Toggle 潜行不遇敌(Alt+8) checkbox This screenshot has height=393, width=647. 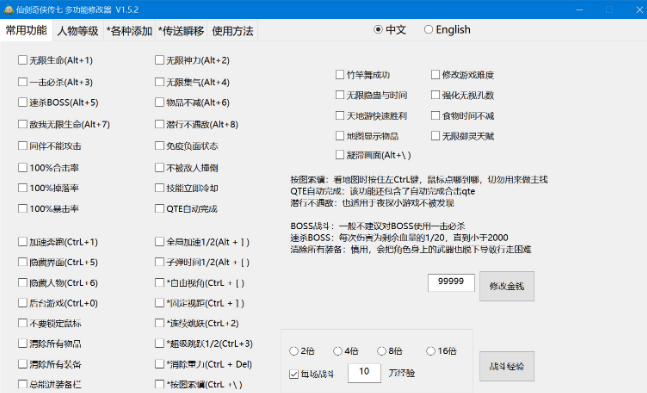(x=160, y=124)
